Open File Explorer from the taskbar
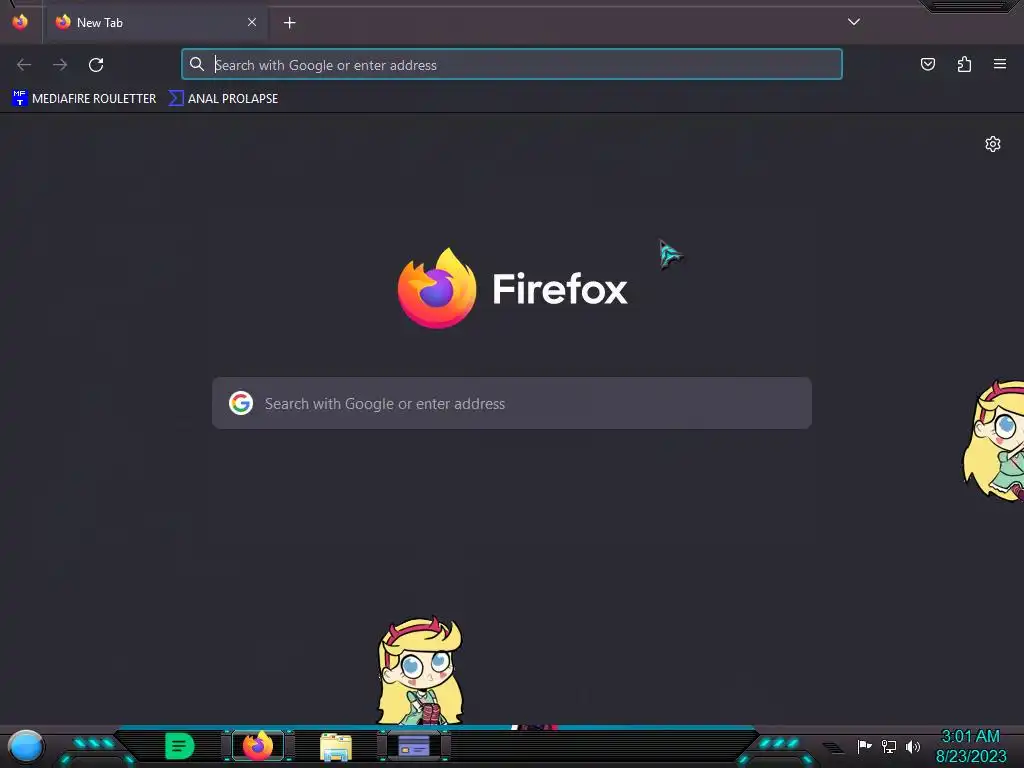 [336, 747]
